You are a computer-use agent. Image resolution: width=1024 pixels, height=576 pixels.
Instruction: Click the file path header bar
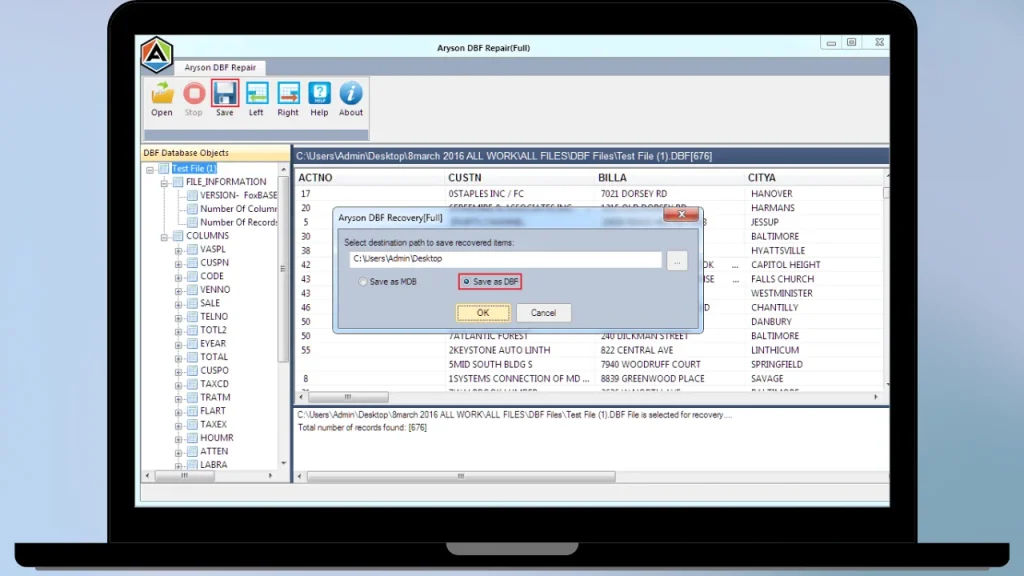click(591, 156)
